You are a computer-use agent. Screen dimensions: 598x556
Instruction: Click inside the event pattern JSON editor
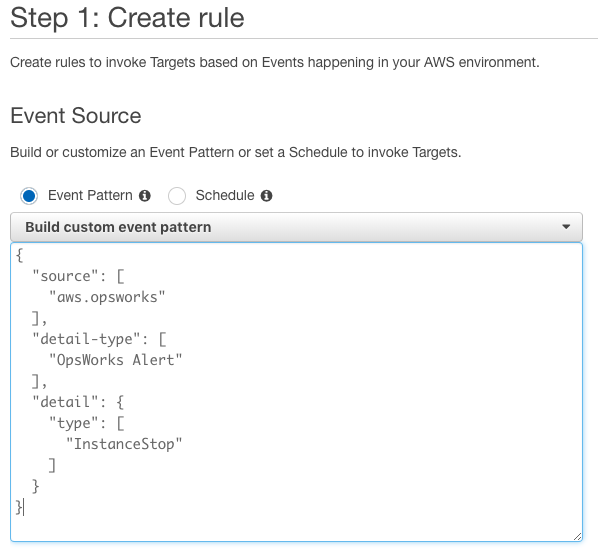click(296, 392)
